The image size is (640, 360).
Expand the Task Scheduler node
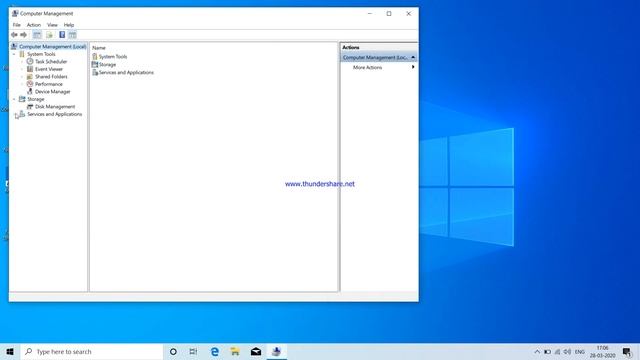tap(22, 62)
